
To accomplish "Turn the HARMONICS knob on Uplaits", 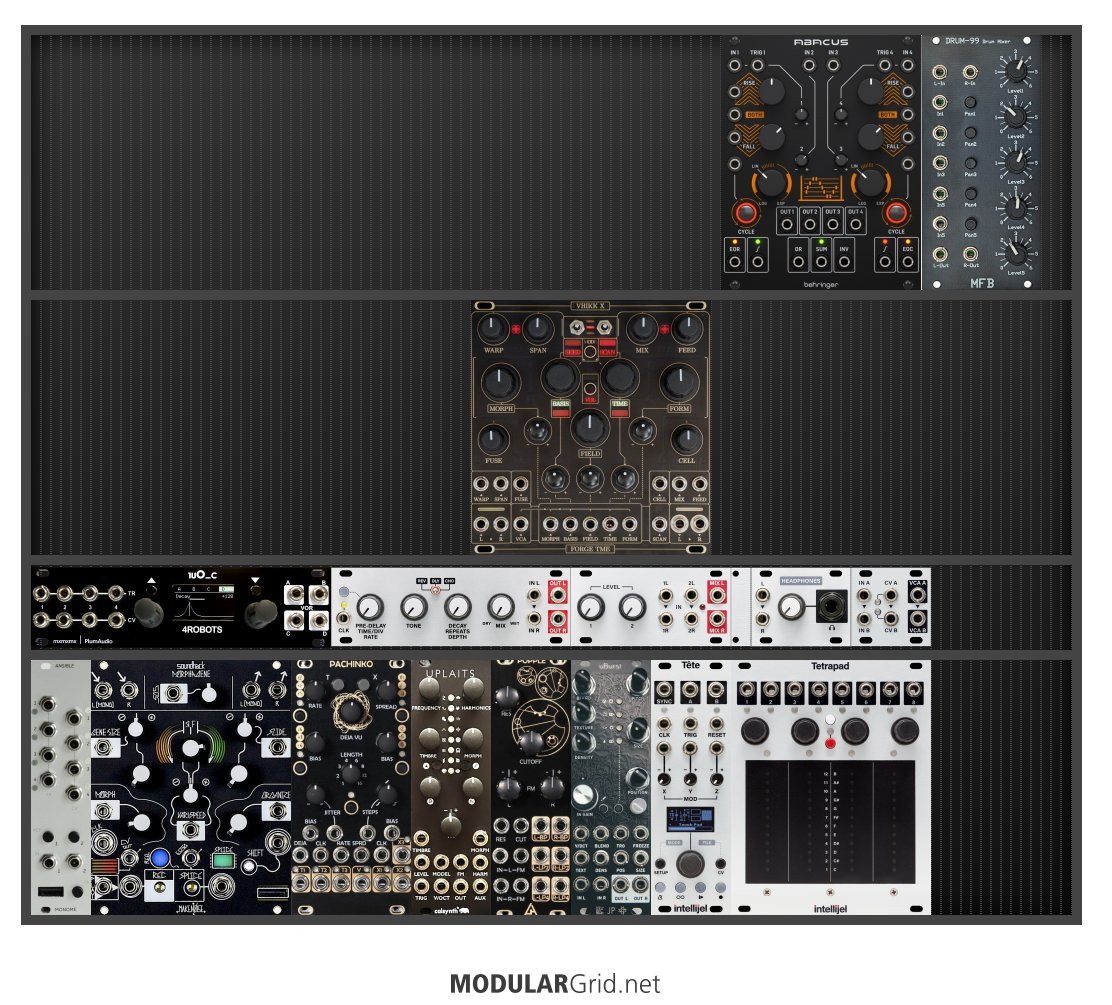I will [x=473, y=687].
